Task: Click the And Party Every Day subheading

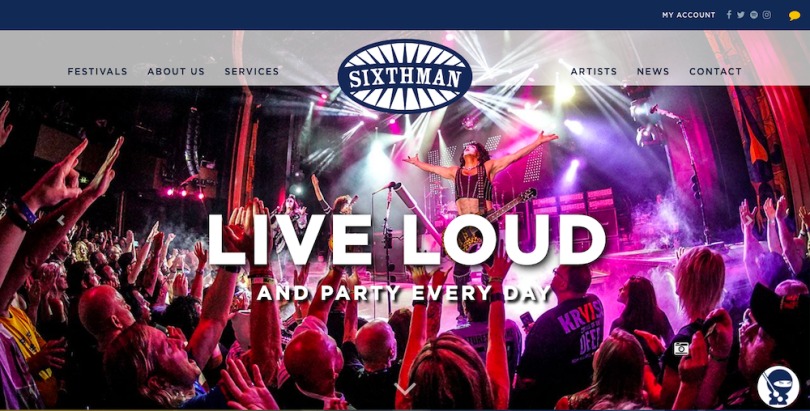Action: coord(404,294)
